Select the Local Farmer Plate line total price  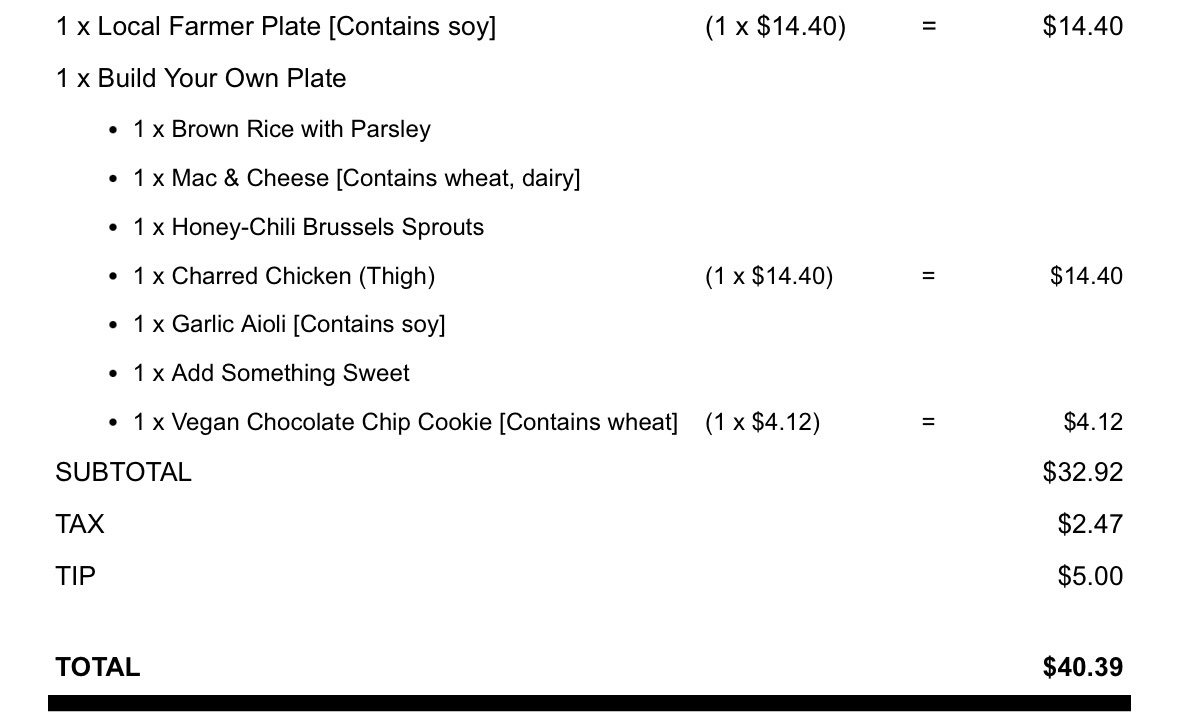tap(1082, 27)
